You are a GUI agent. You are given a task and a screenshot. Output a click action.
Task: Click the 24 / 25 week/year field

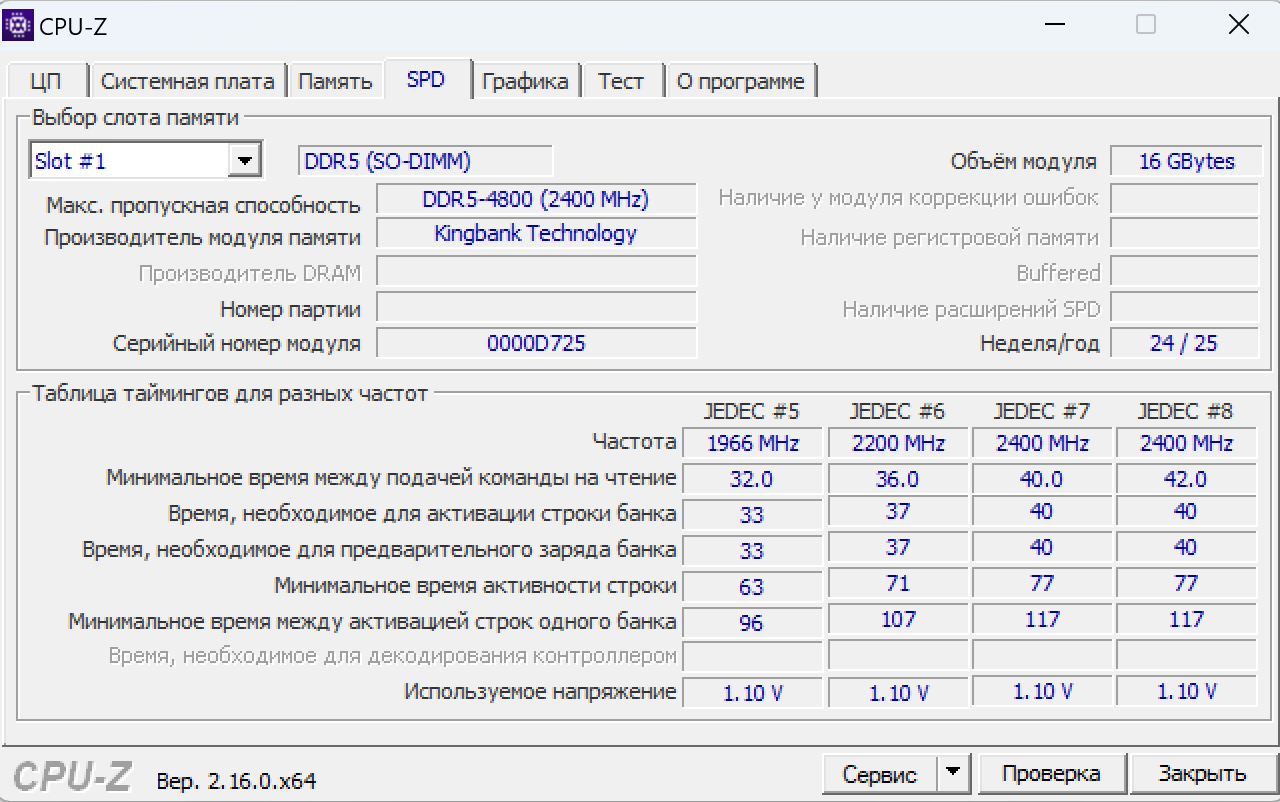tap(1185, 343)
